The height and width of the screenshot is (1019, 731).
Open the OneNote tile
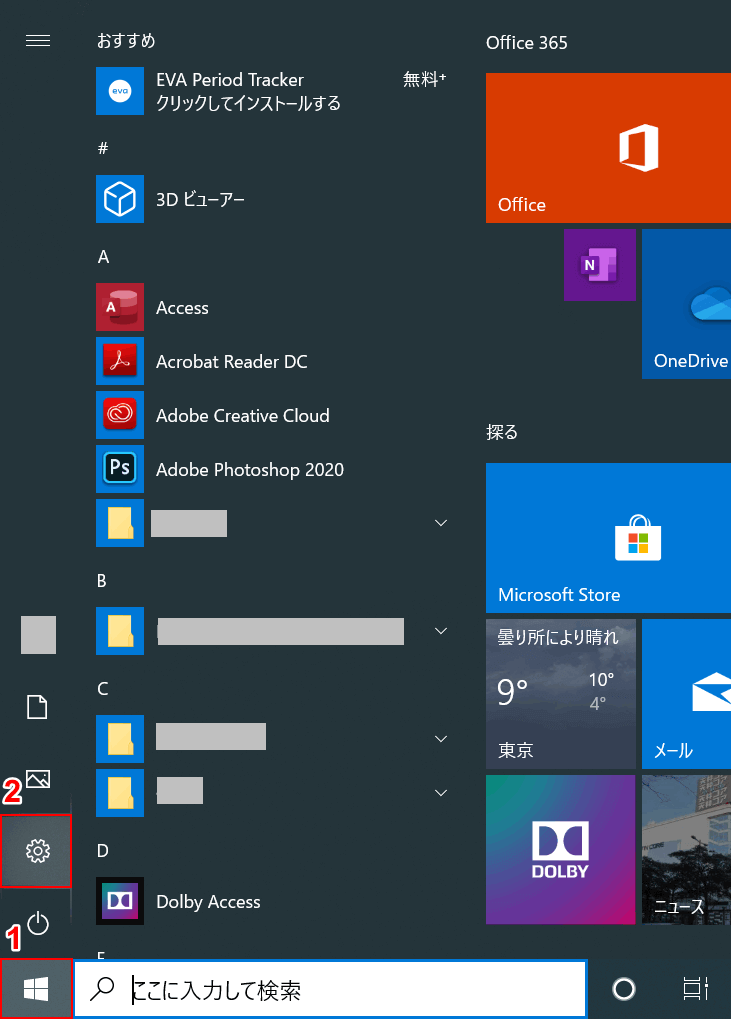pos(599,265)
